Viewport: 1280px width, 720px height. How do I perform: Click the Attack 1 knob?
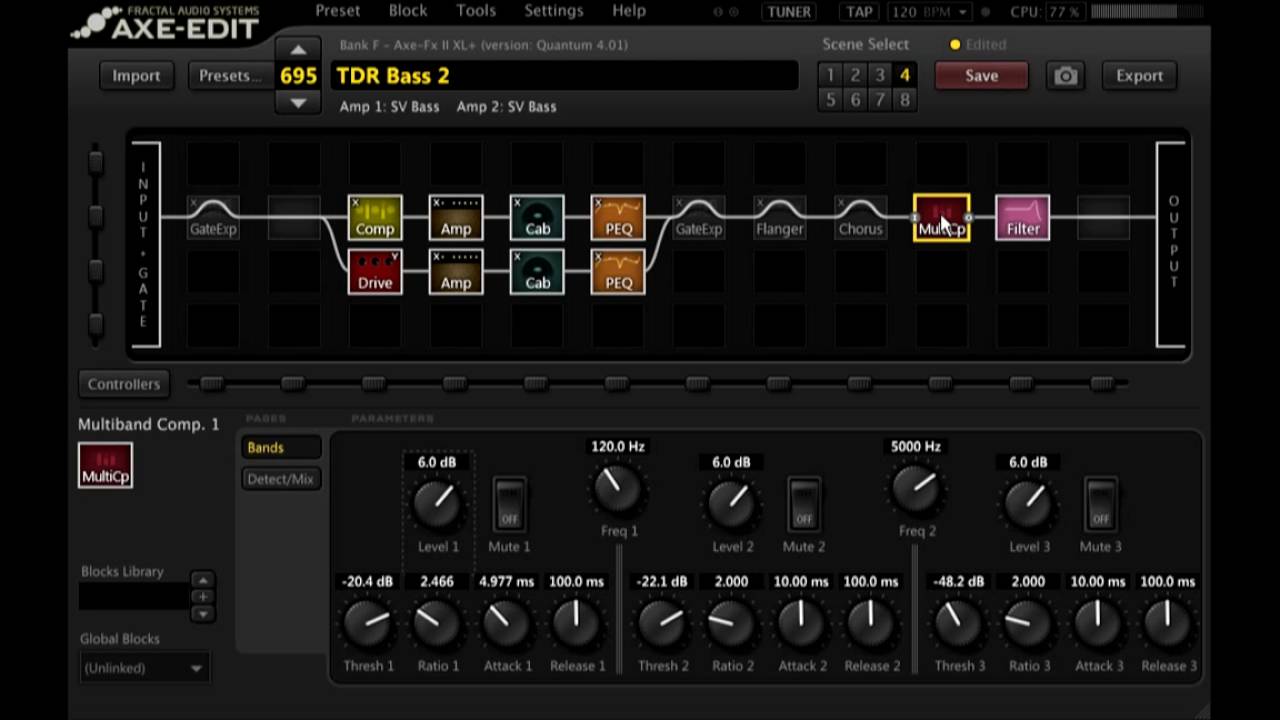507,623
